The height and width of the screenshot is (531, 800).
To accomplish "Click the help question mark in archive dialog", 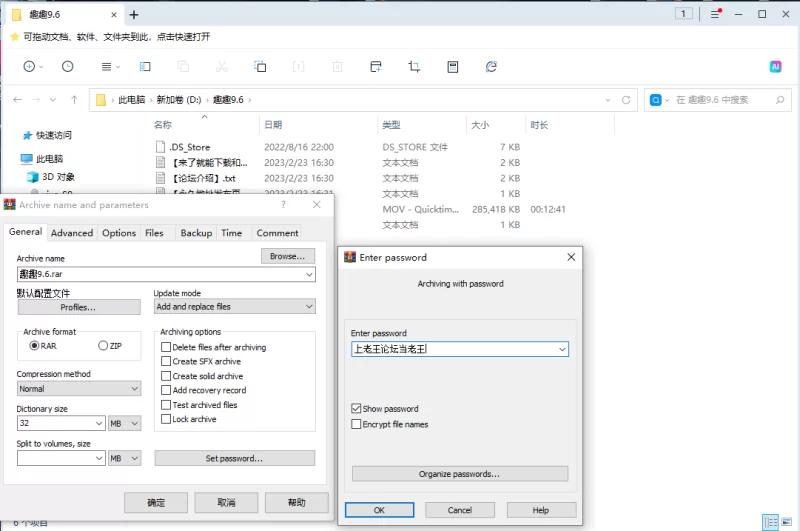I will click(283, 205).
